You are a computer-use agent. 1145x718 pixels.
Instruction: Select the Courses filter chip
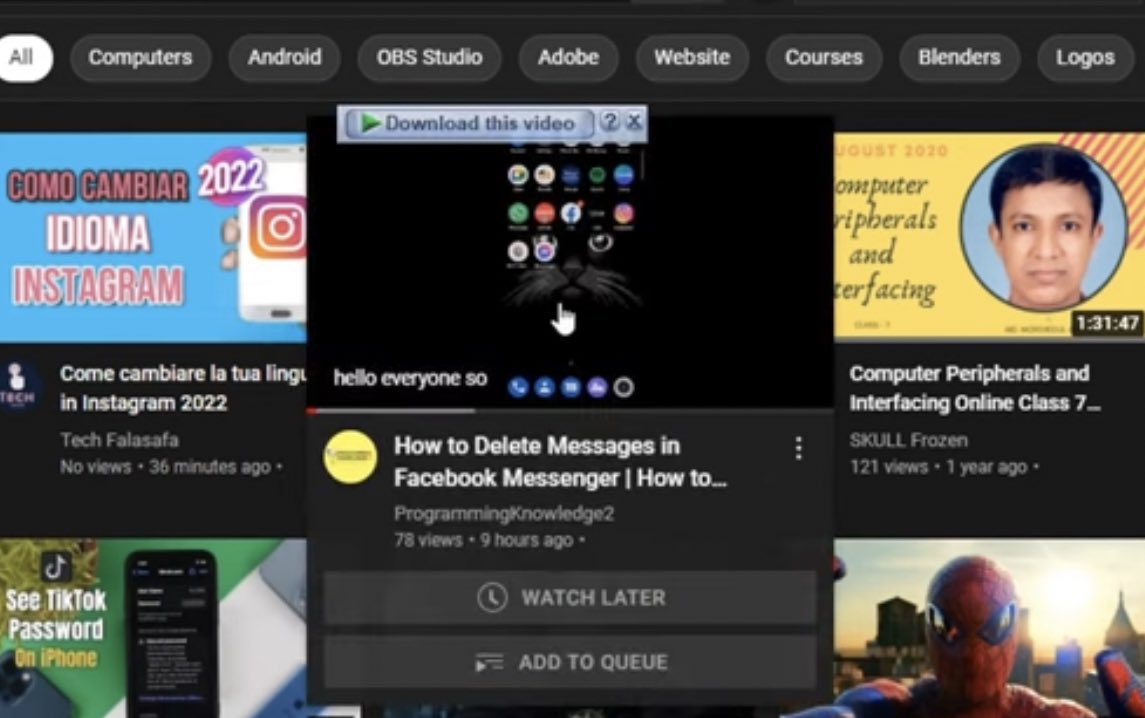[824, 57]
